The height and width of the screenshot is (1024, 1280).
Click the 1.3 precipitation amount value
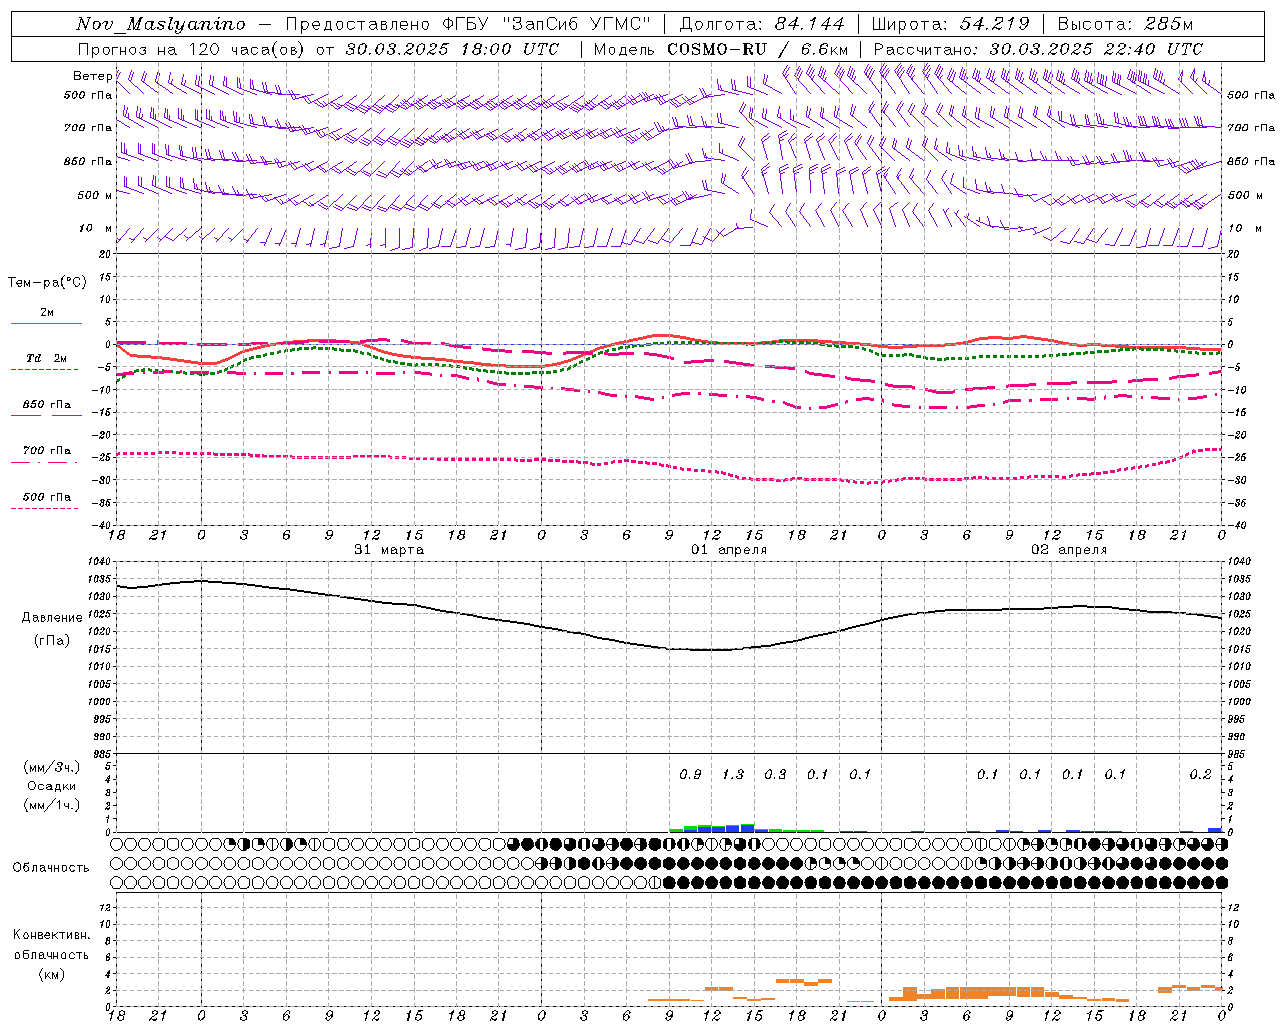pos(733,775)
